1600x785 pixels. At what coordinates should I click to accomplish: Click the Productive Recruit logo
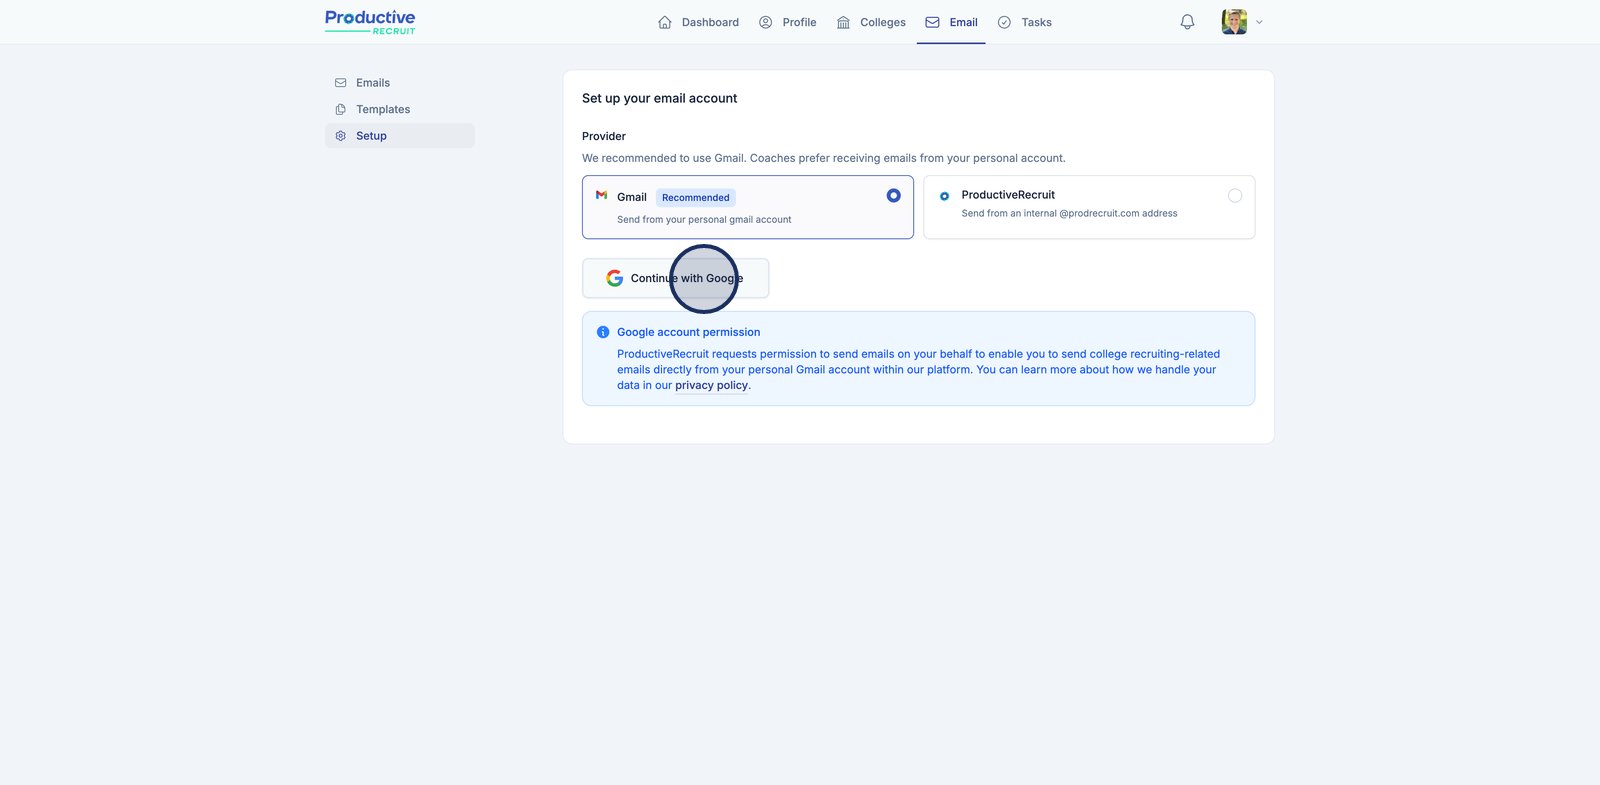(x=370, y=22)
